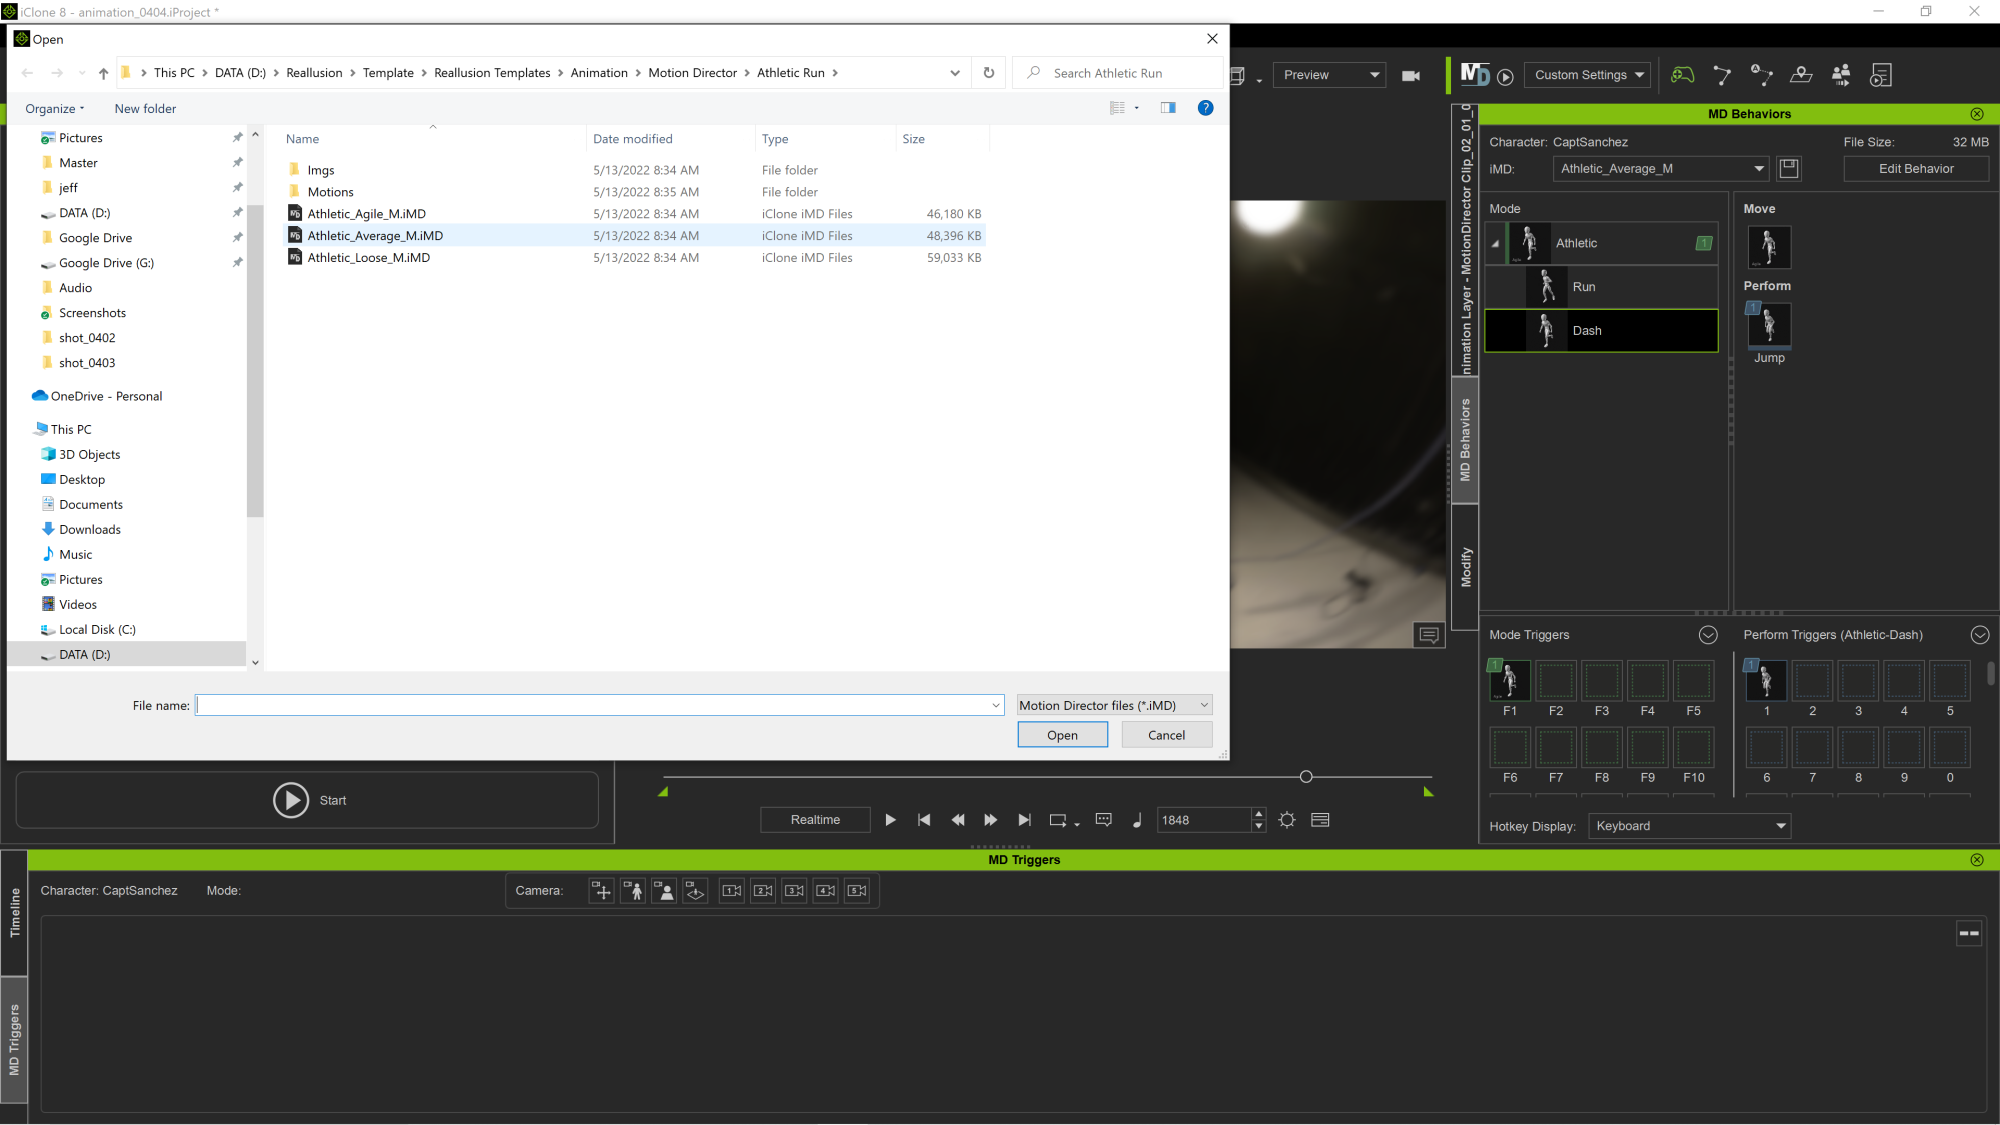Click the Edit Behavior button
Viewport: 2000px width, 1125px height.
1915,169
